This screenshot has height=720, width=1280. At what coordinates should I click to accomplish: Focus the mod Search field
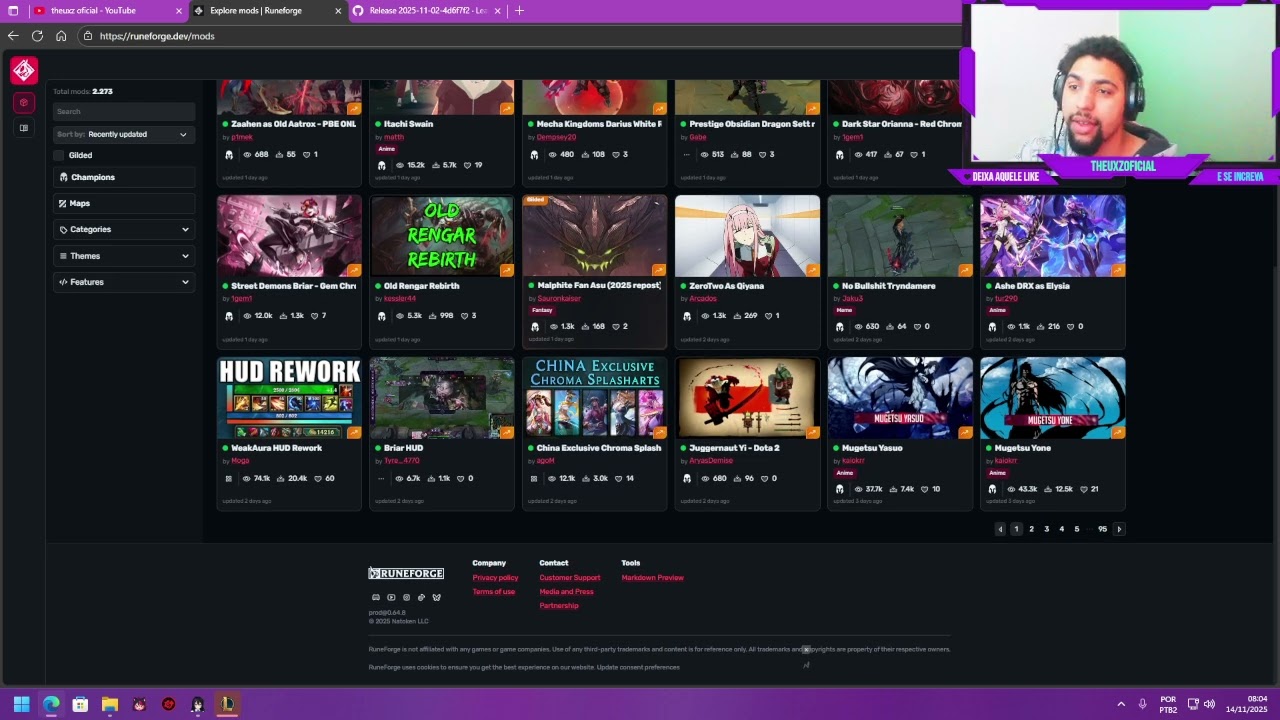[x=124, y=112]
